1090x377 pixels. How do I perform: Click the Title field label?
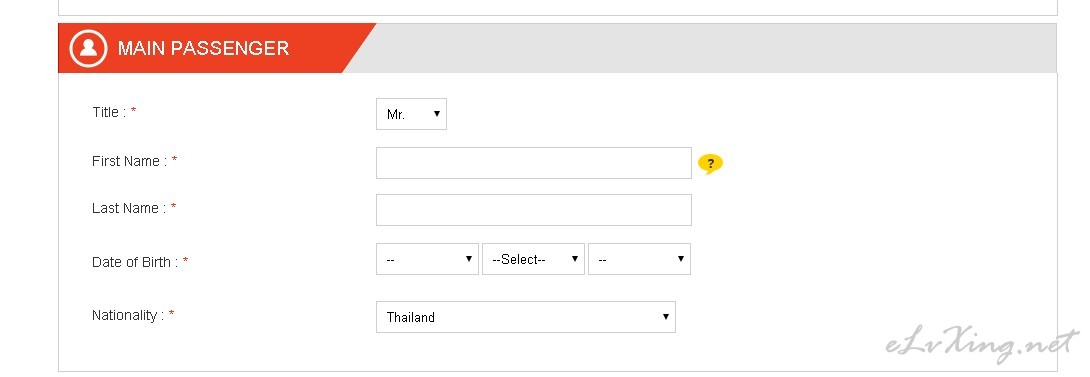tap(109, 112)
